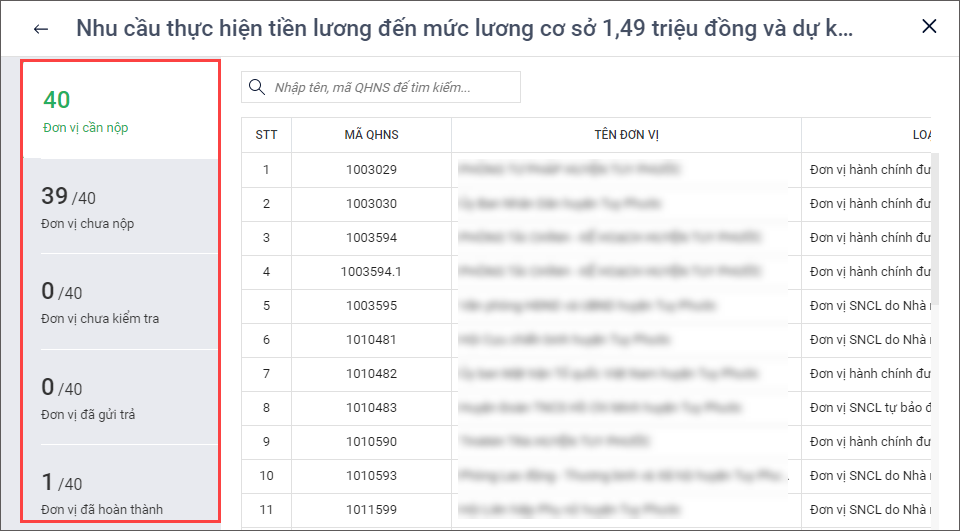Click the row with code 1010481
Screen dimensions: 960x531
click(371, 340)
